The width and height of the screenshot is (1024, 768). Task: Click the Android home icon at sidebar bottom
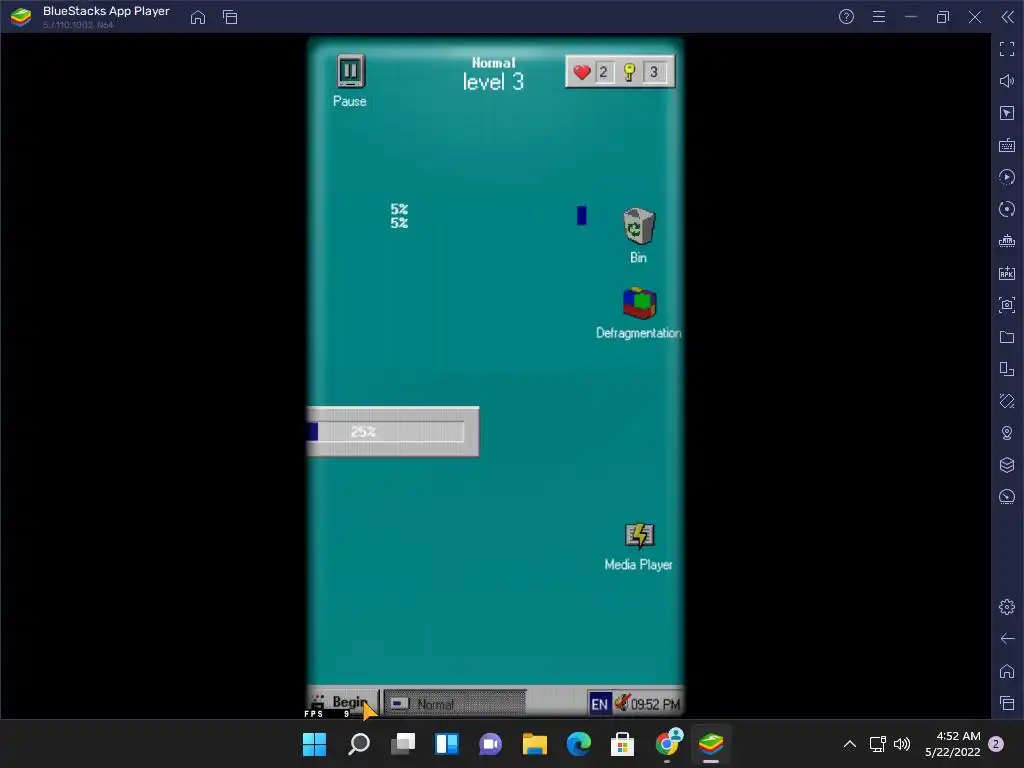(1007, 671)
